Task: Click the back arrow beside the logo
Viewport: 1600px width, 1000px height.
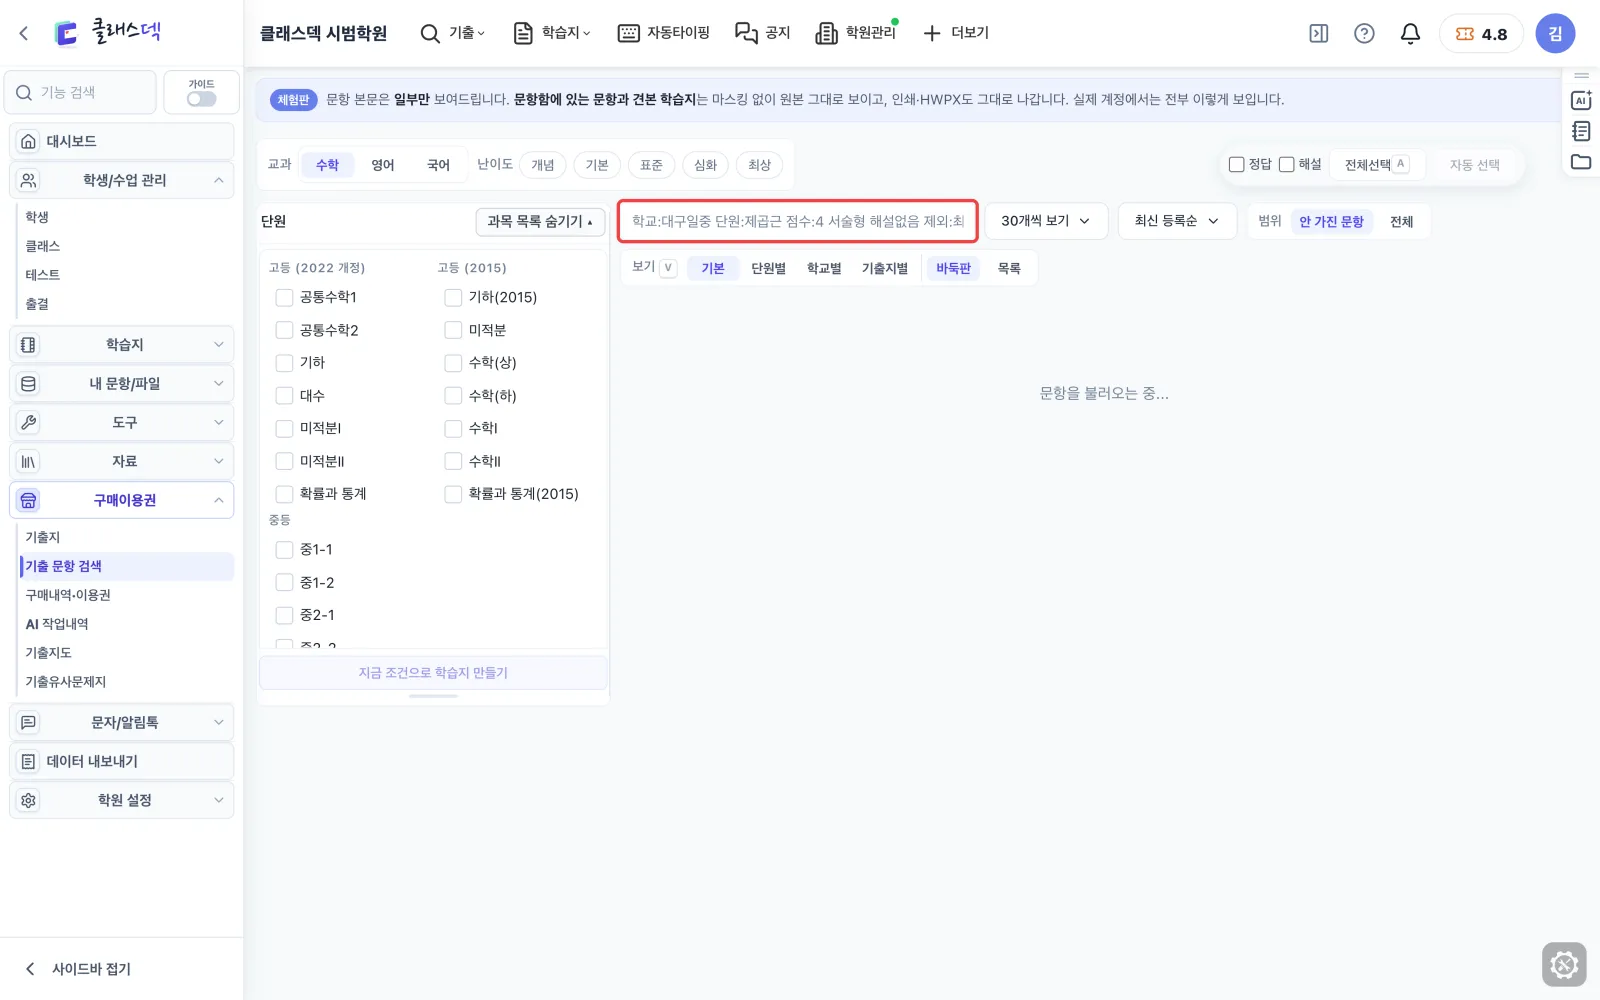Action: 24,33
